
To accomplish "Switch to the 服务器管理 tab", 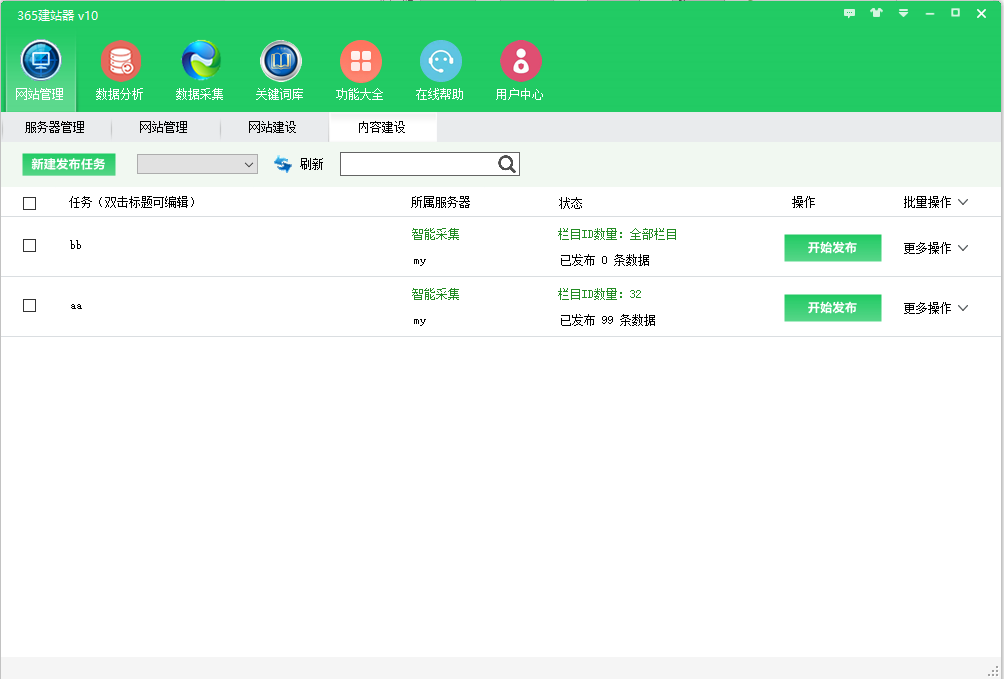I will (55, 127).
